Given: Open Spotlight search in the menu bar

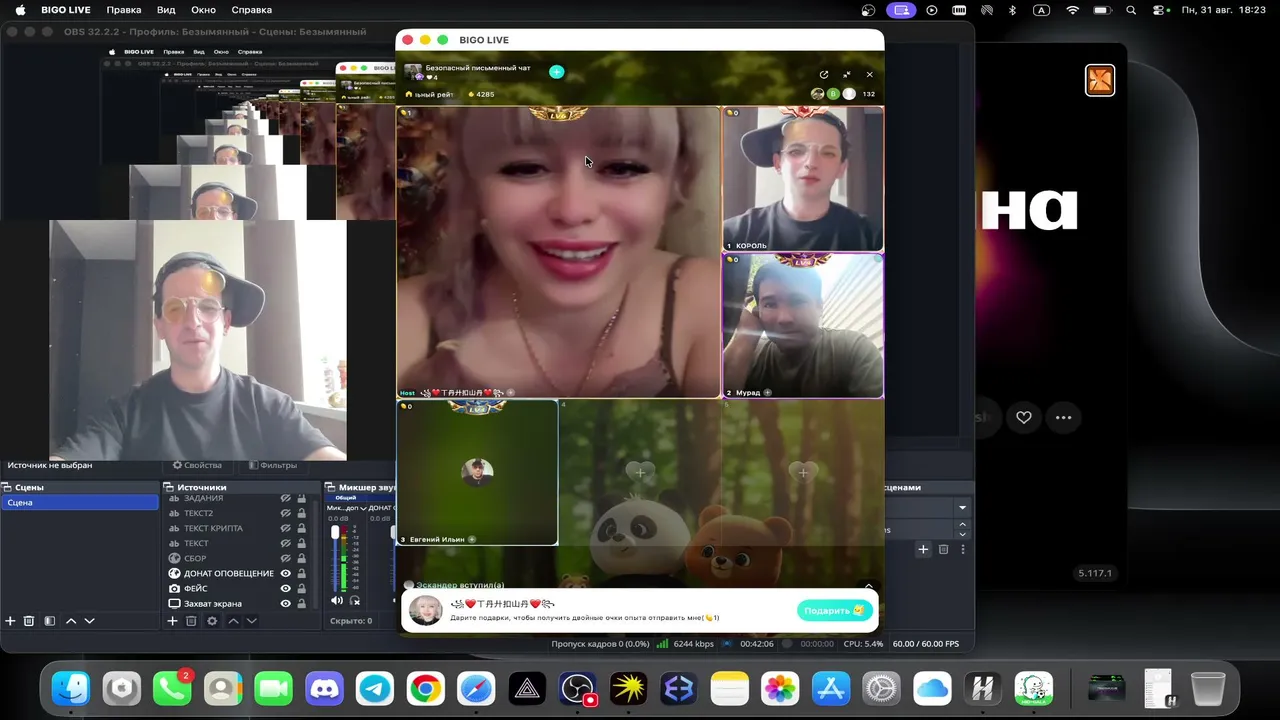Looking at the screenshot, I should [x=1131, y=10].
